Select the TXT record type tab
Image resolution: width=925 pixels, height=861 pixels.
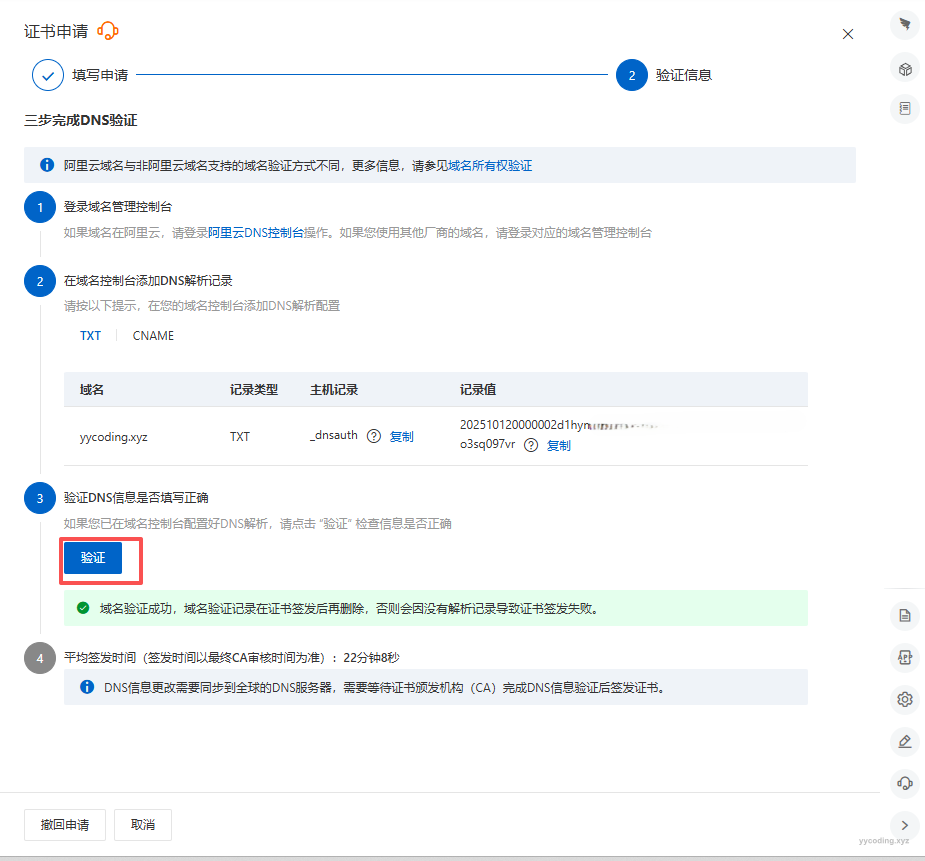tap(91, 336)
